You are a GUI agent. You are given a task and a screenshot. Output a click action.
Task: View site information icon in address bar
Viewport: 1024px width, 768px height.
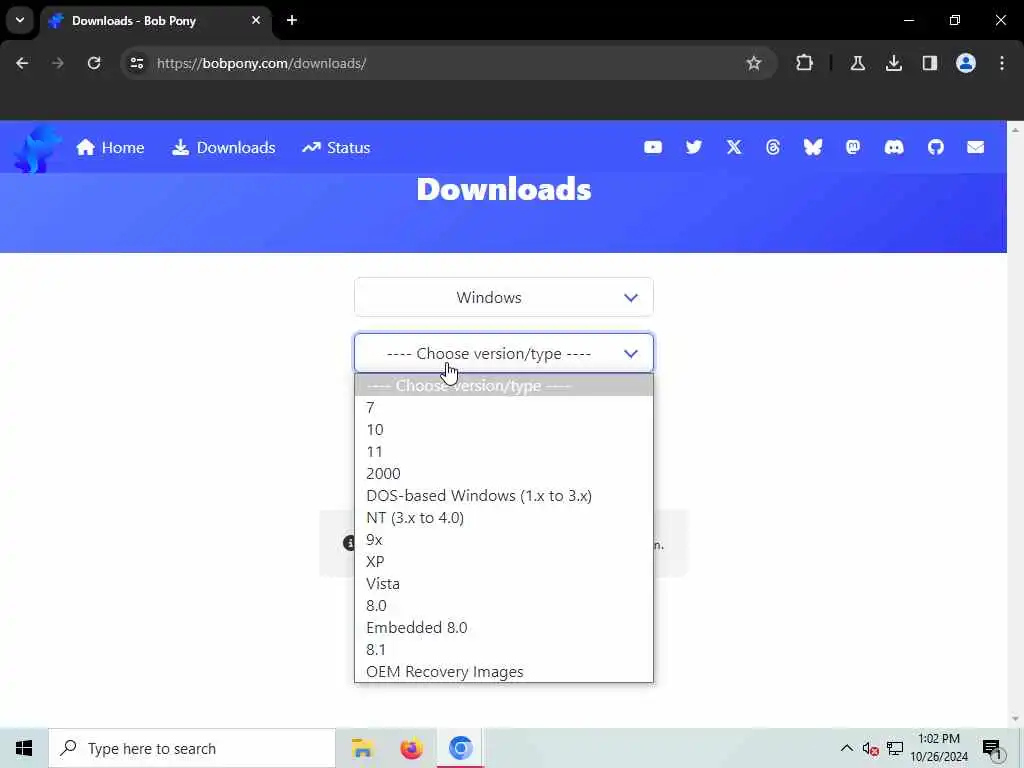click(137, 63)
